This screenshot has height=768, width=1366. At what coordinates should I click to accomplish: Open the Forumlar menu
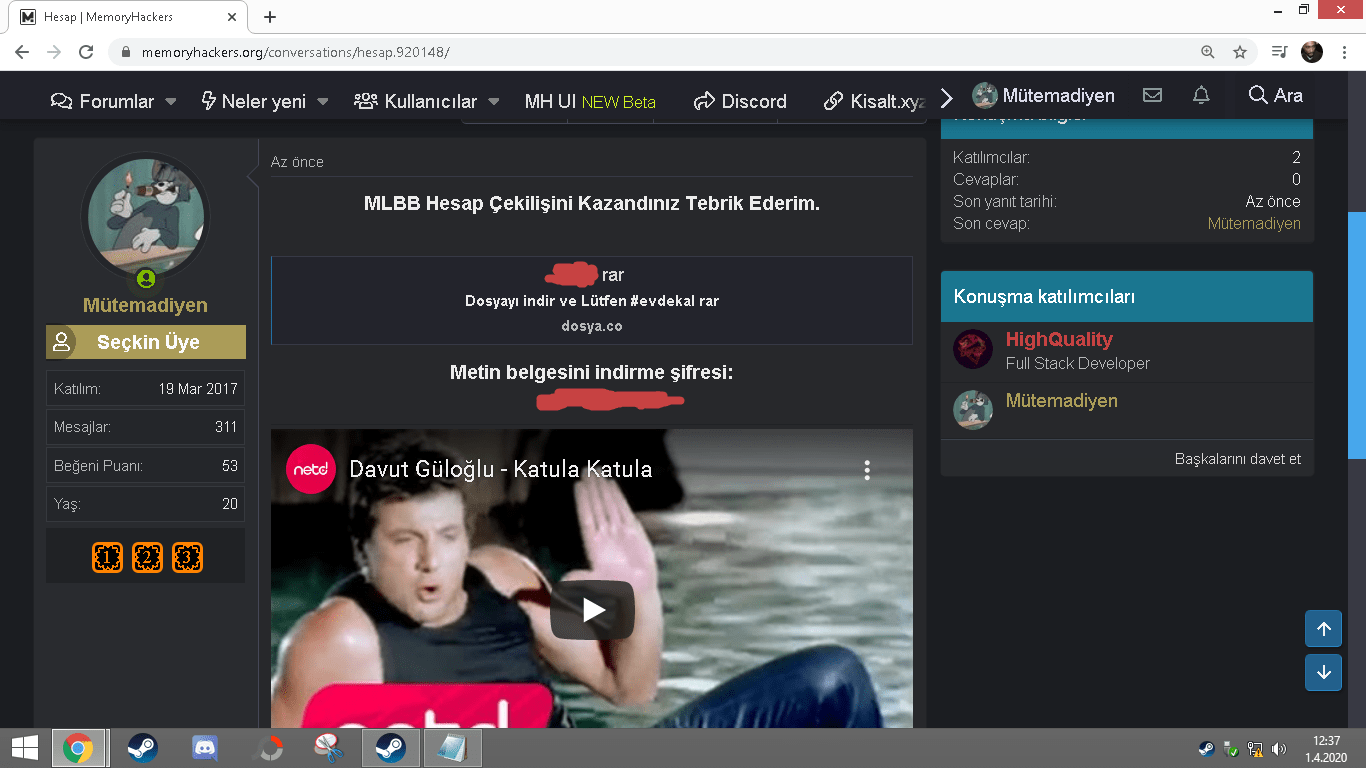pyautogui.click(x=103, y=101)
